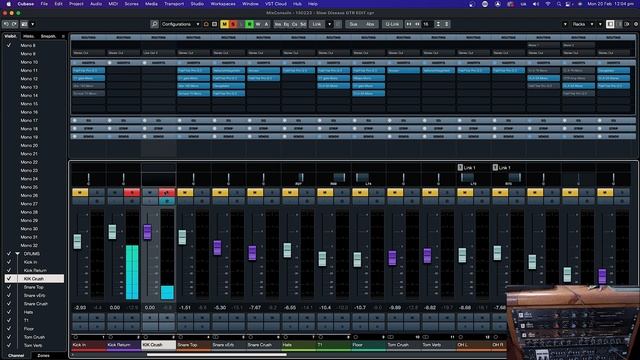Click the Ins bypass inserts toolbar button

click(x=278, y=24)
